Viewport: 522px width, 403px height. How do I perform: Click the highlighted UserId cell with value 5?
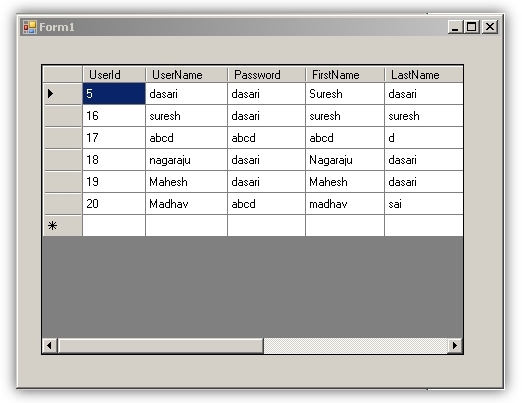pos(114,94)
